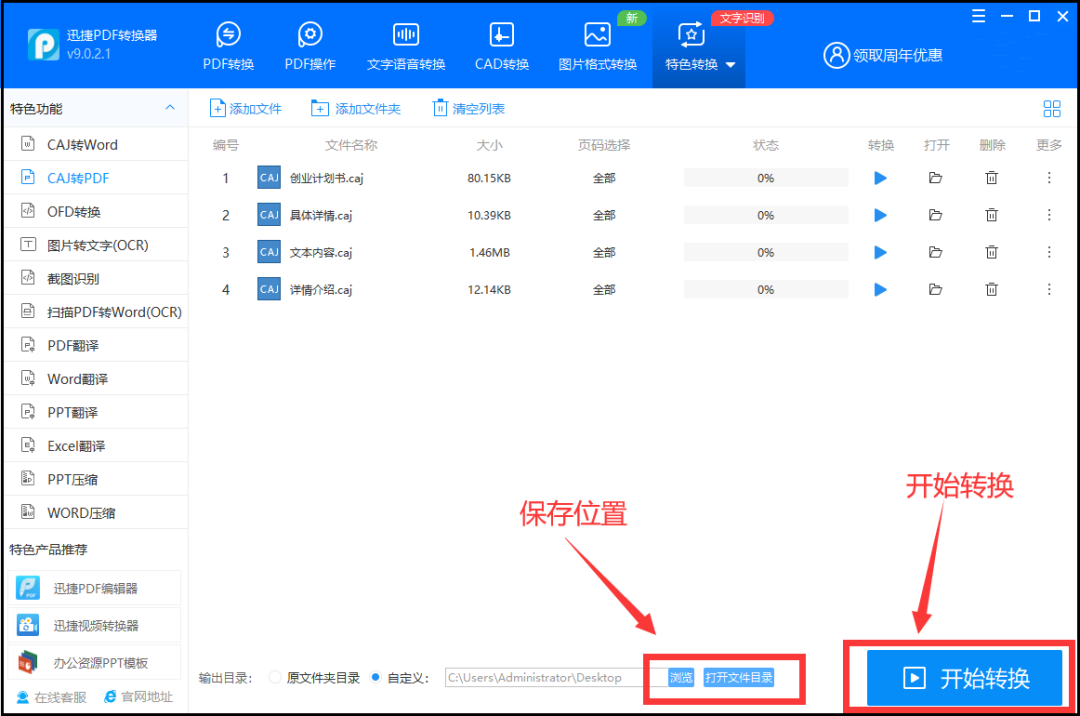Change page selection 全部 for 具体详情.caj
1080x716 pixels.
click(604, 215)
